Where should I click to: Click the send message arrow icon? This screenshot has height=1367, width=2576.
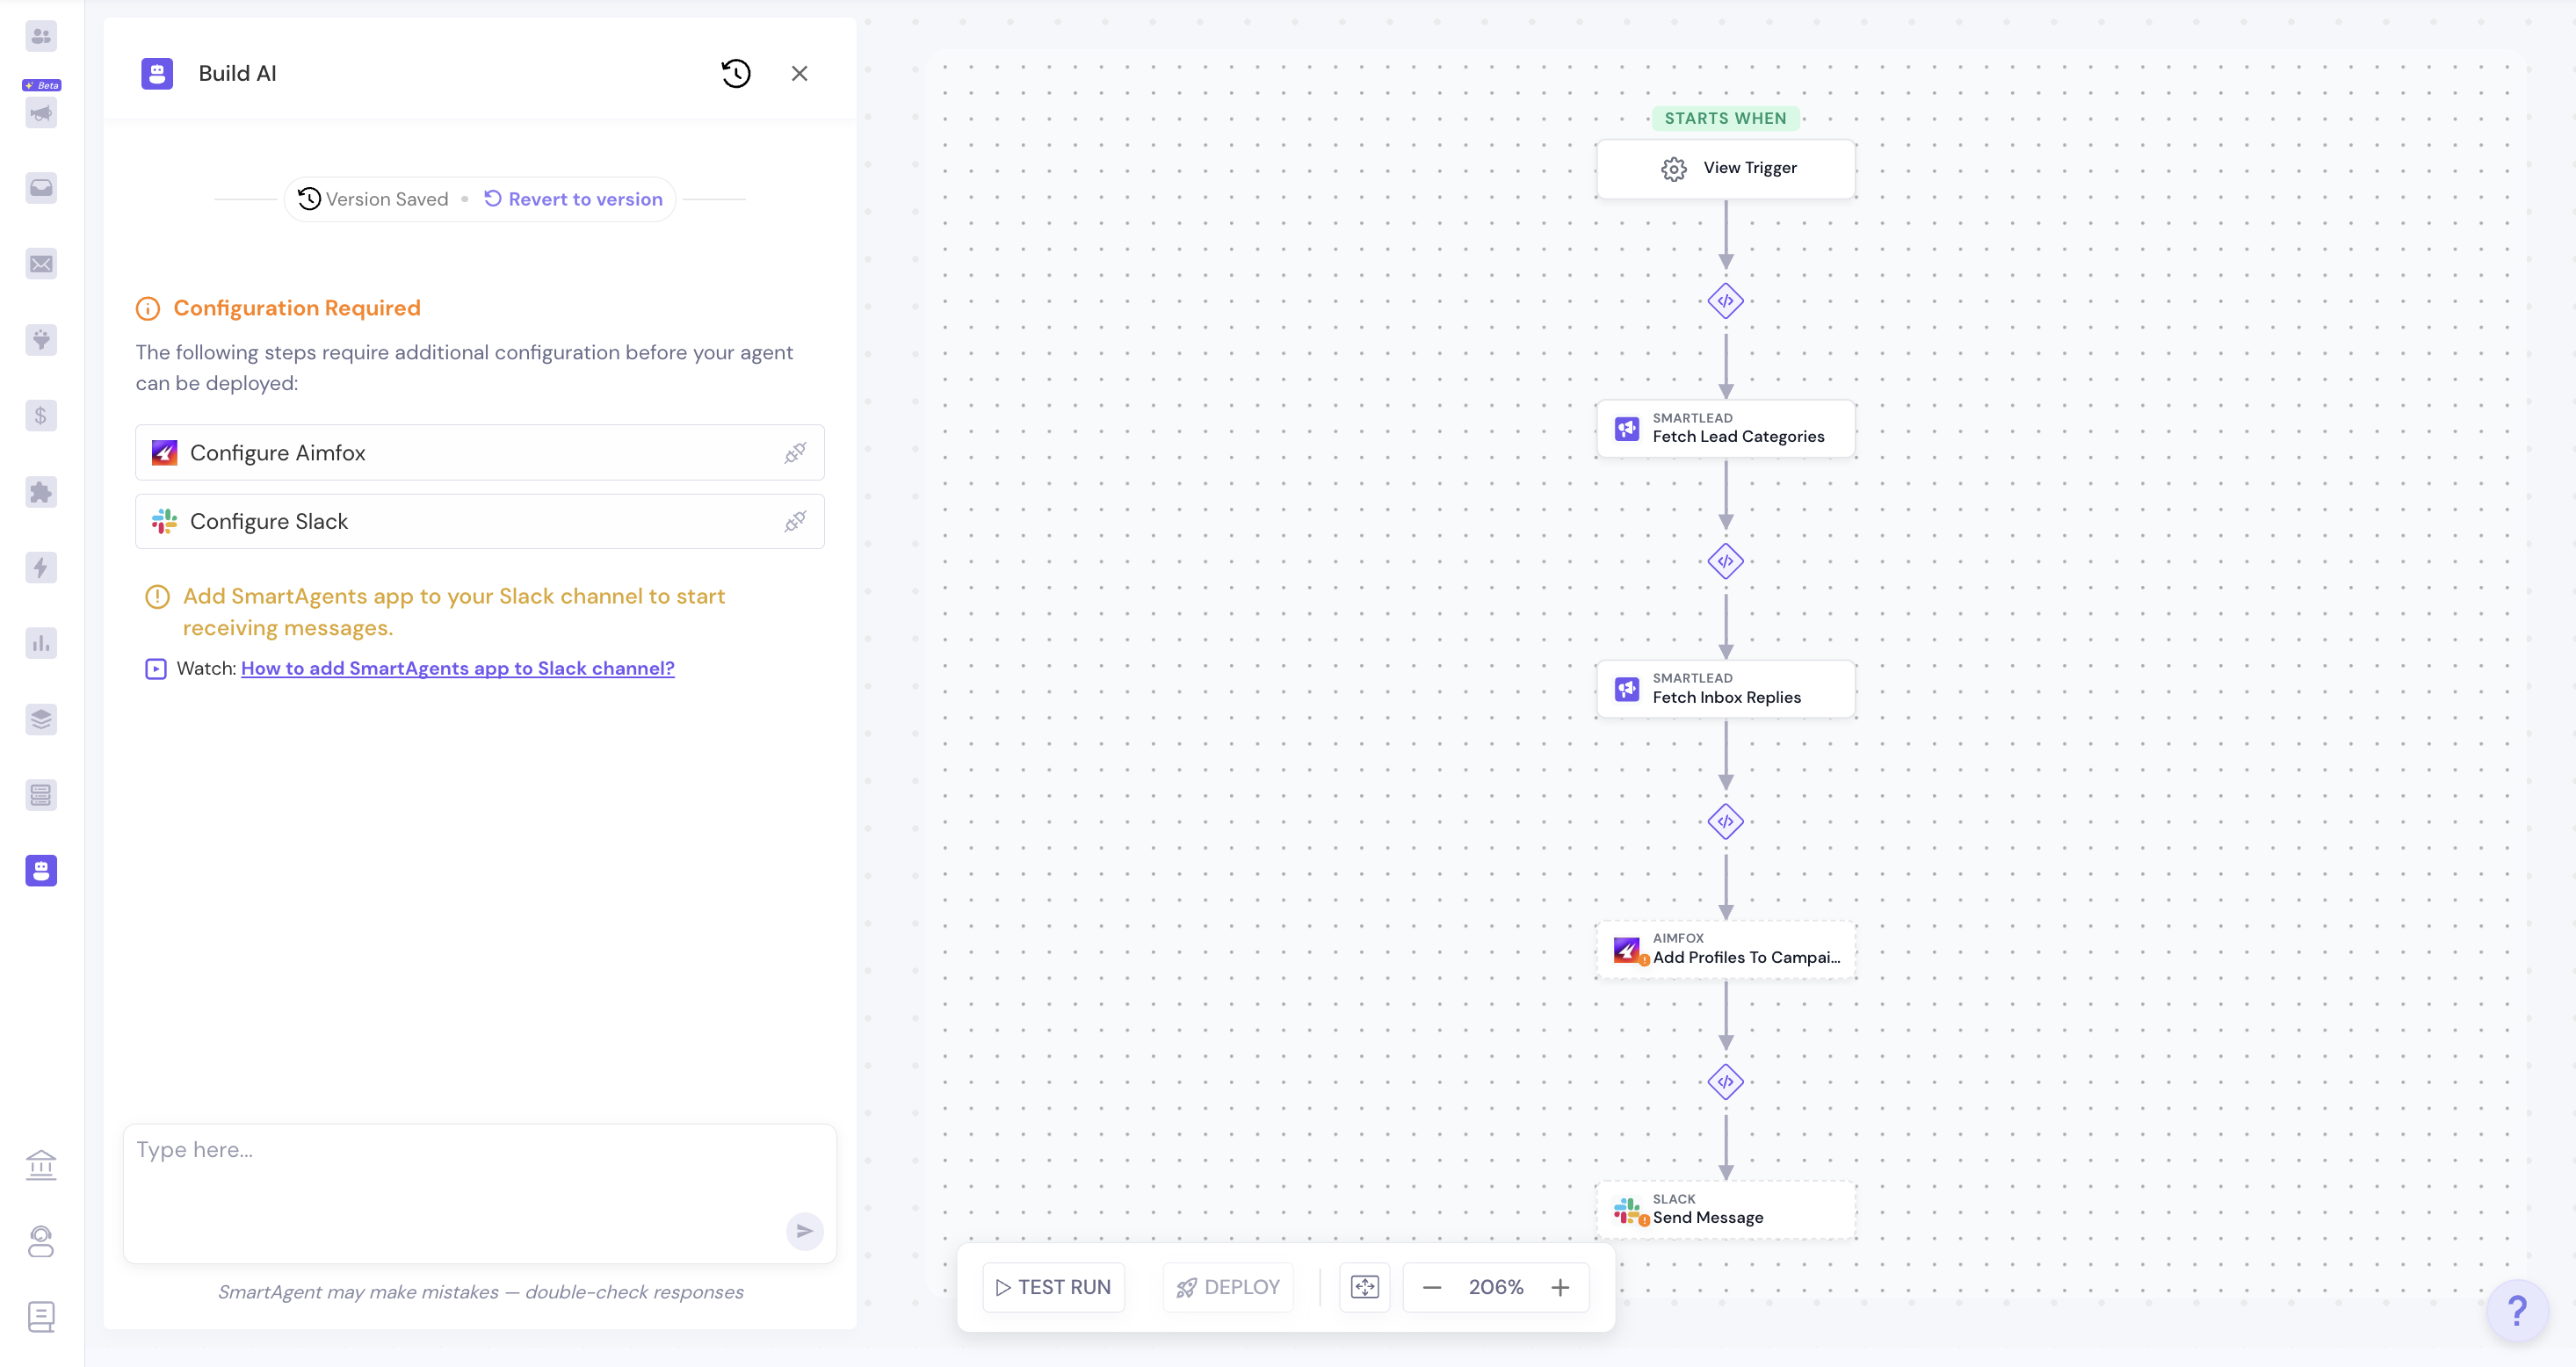[804, 1231]
